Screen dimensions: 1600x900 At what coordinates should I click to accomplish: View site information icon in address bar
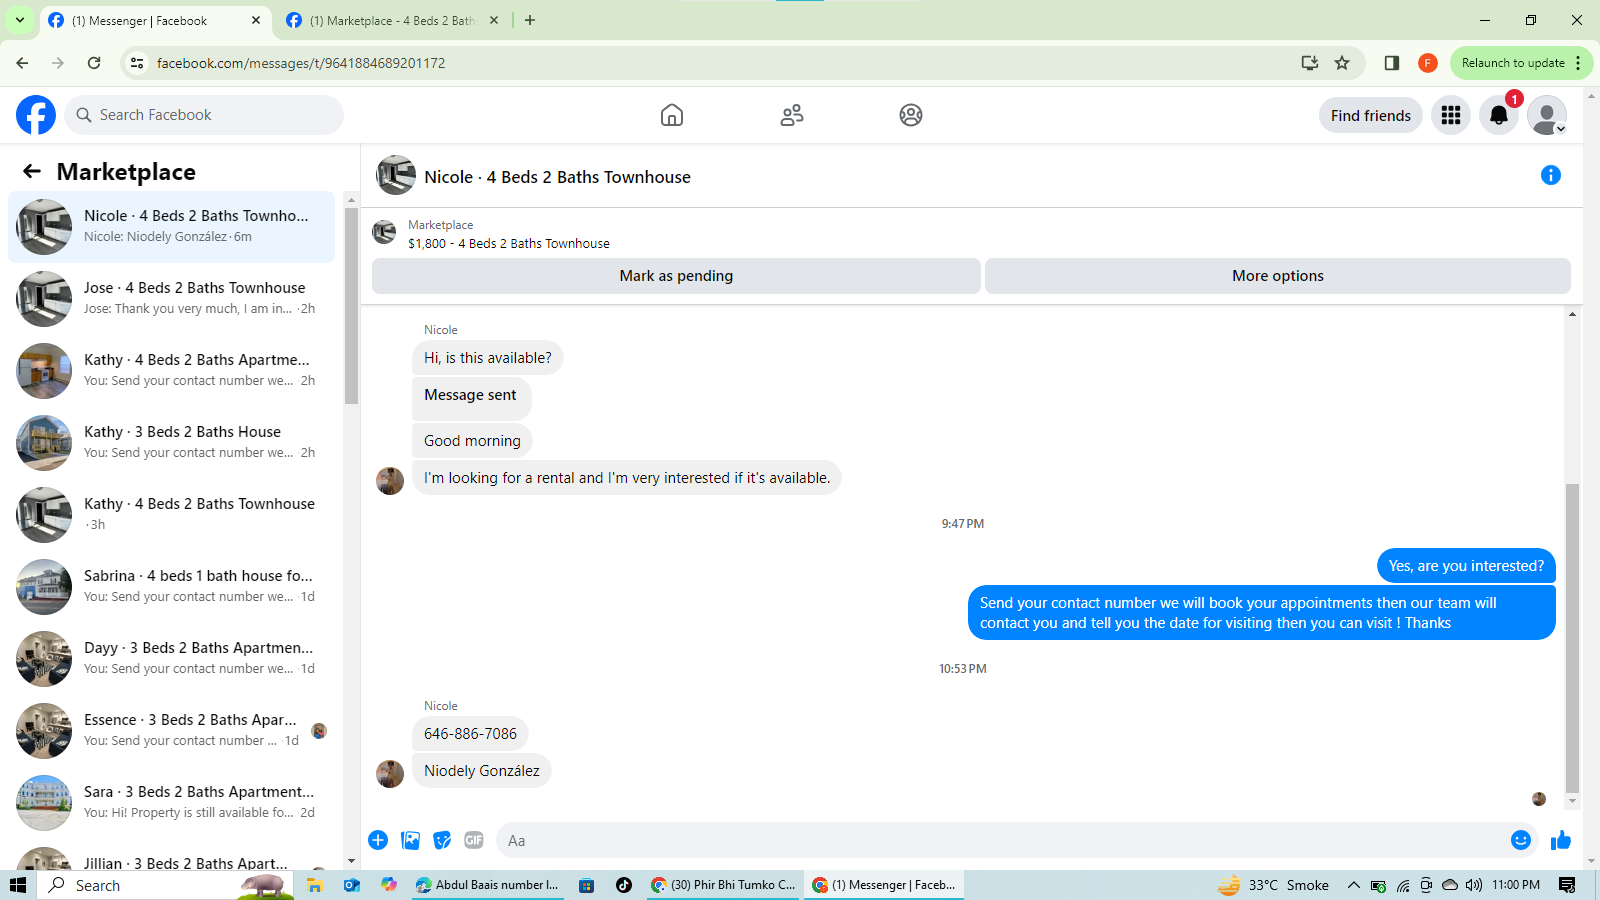(137, 63)
